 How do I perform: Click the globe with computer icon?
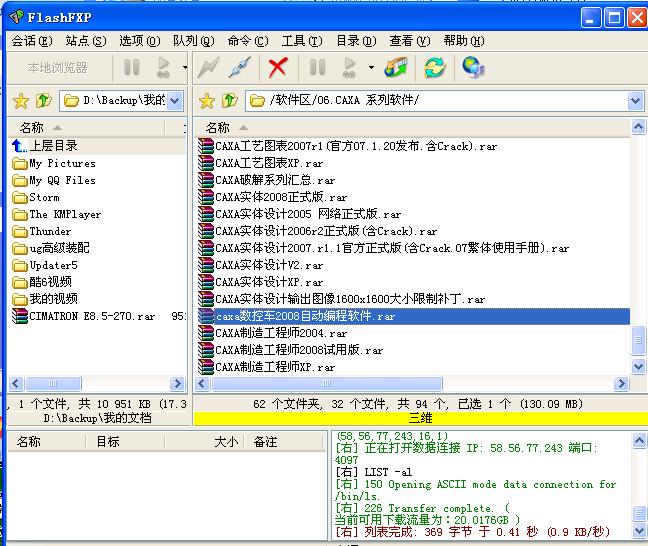pos(473,67)
